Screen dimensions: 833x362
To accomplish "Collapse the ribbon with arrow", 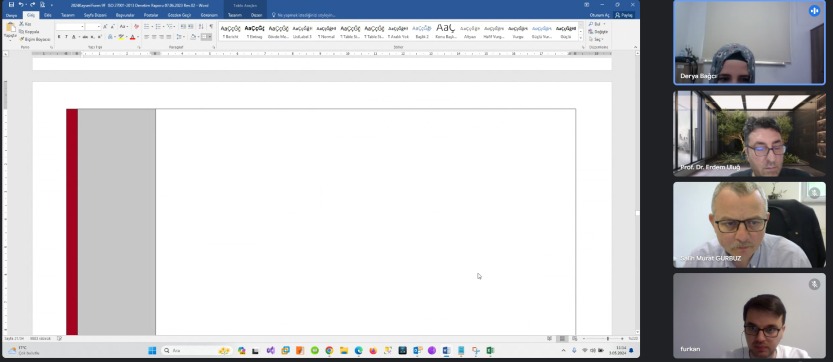I will point(635,47).
